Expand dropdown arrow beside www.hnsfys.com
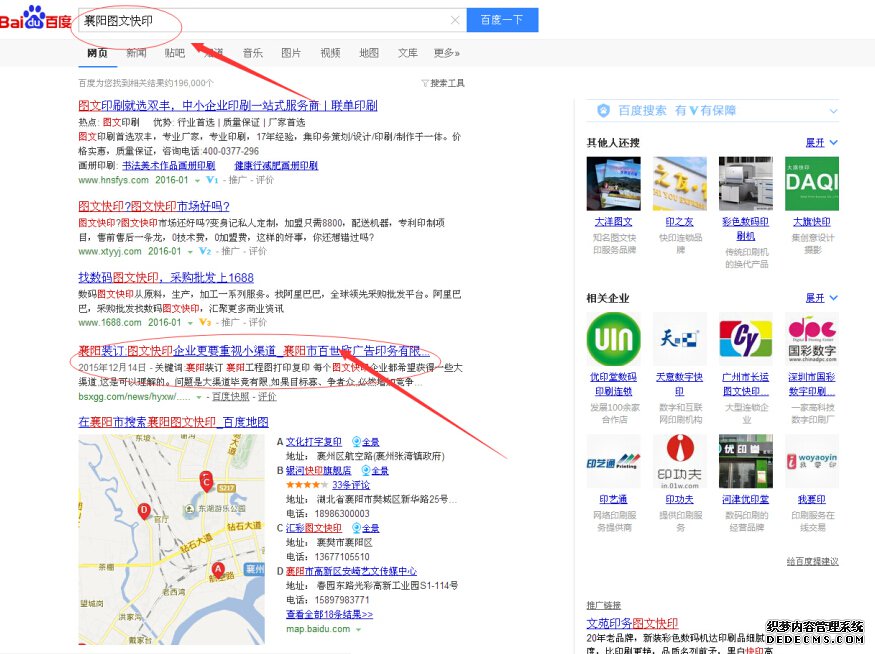The height and width of the screenshot is (654, 875). pyautogui.click(x=197, y=180)
